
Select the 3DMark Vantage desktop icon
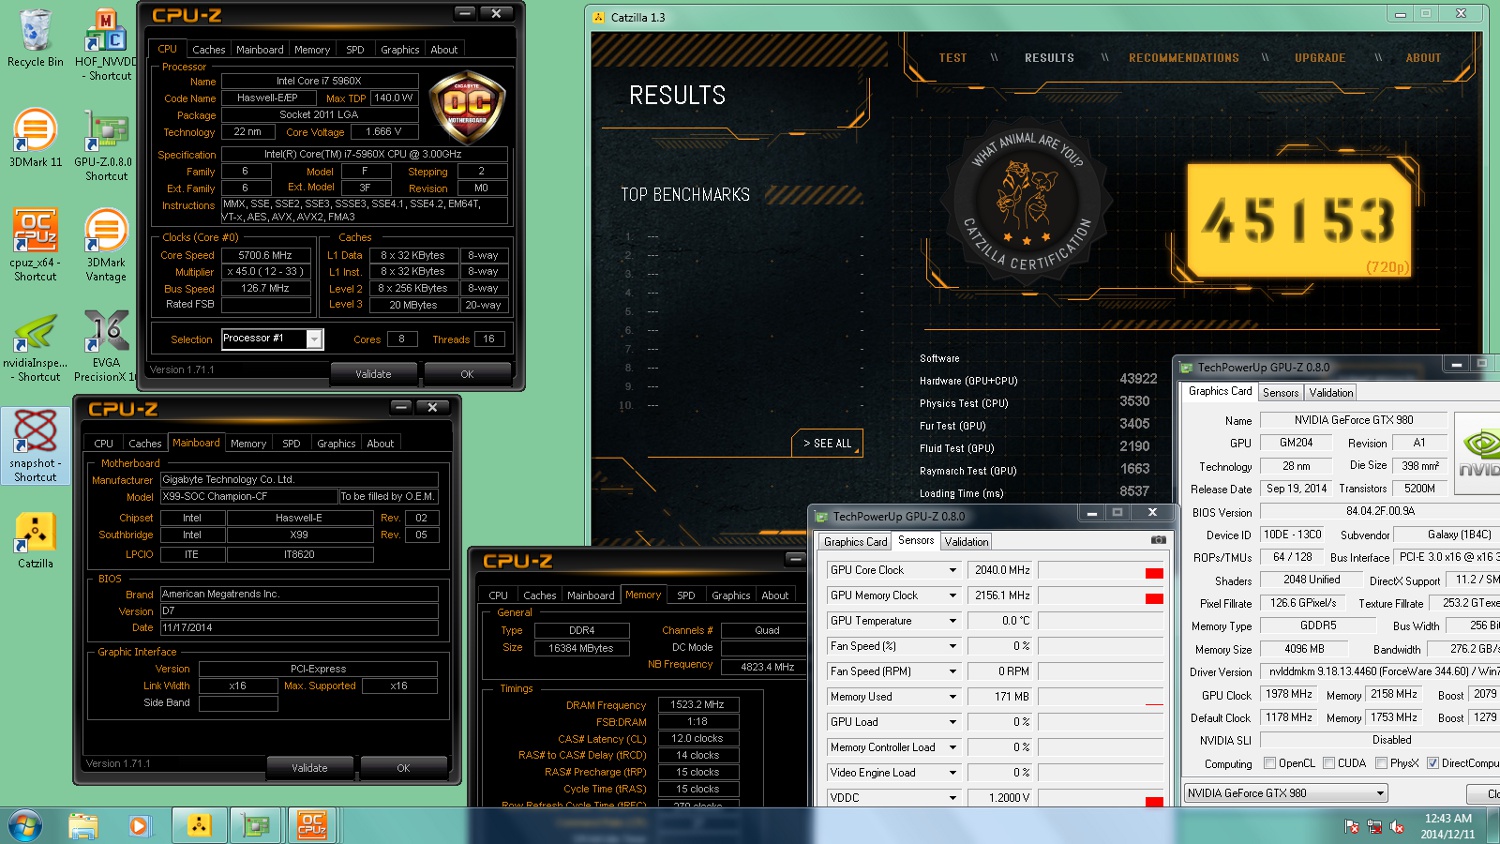(x=106, y=245)
